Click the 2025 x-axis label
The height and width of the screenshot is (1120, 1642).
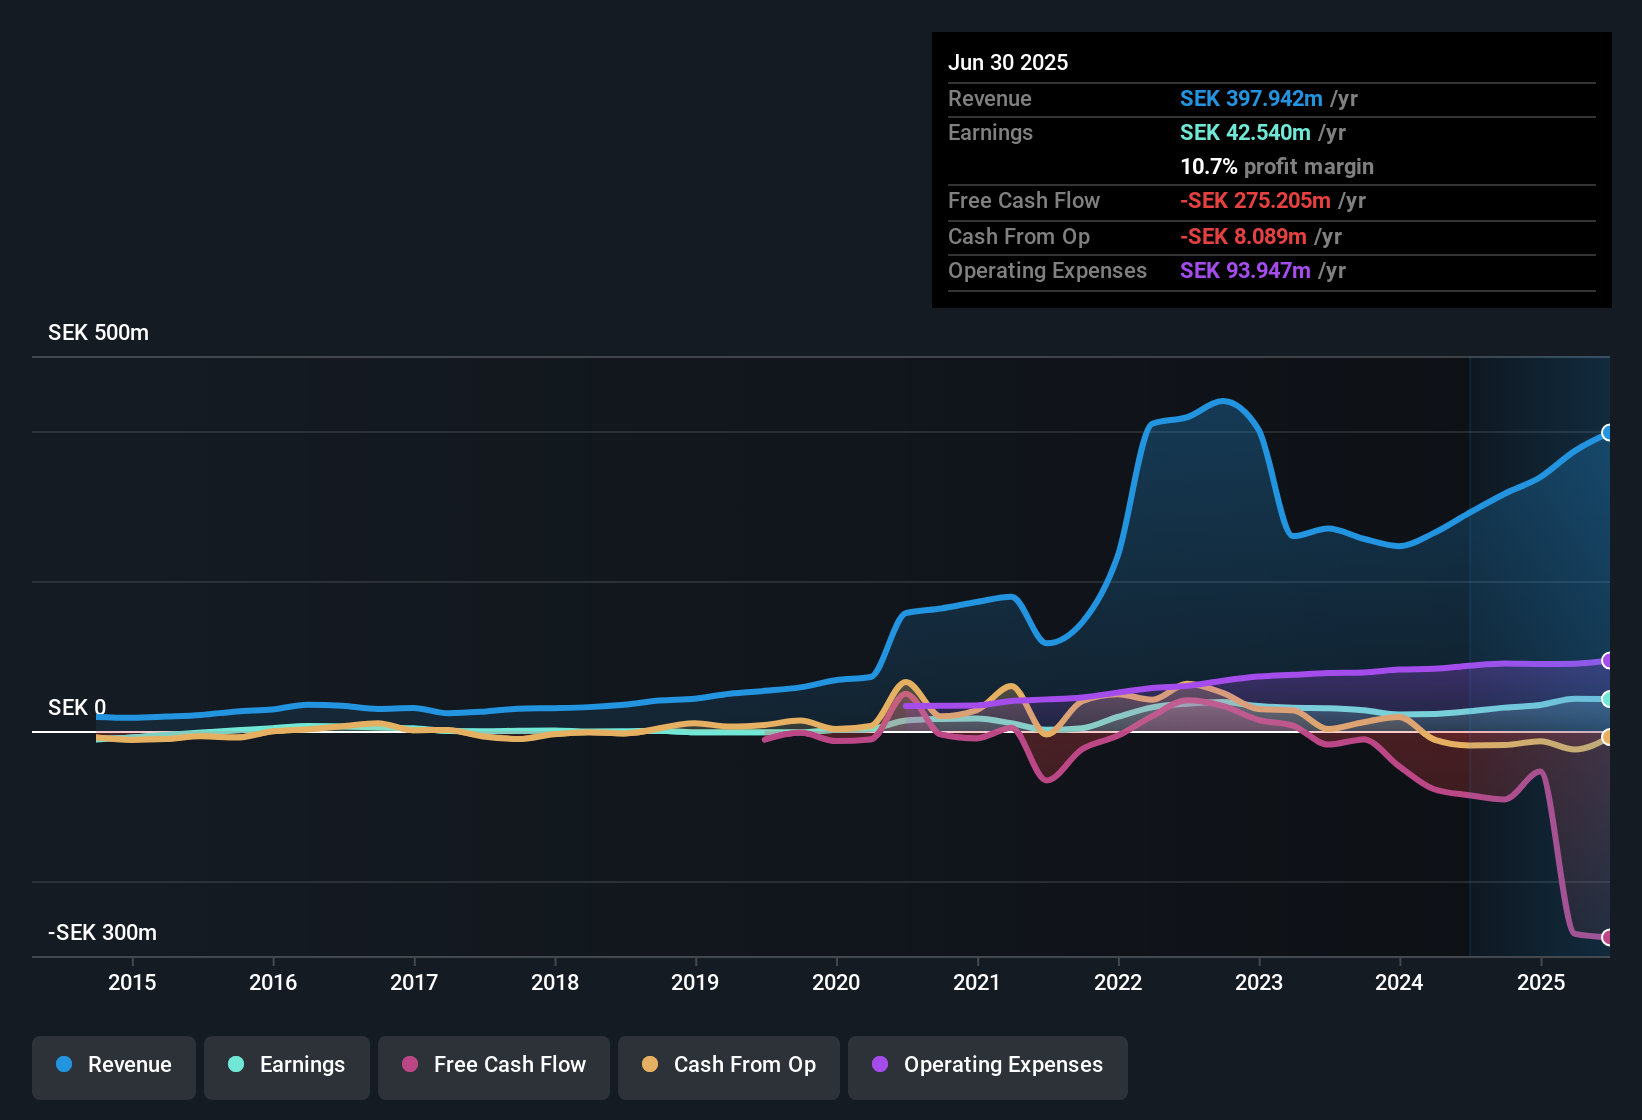point(1541,983)
